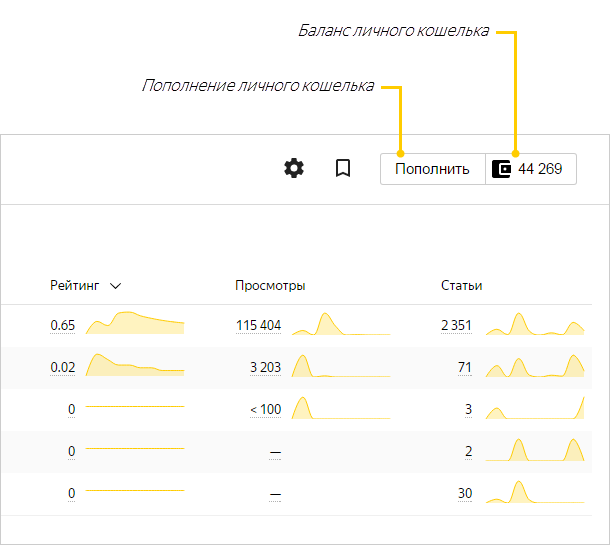This screenshot has height=545, width=610.
Task: Open wallet balance showing 44 269
Action: coord(531,169)
